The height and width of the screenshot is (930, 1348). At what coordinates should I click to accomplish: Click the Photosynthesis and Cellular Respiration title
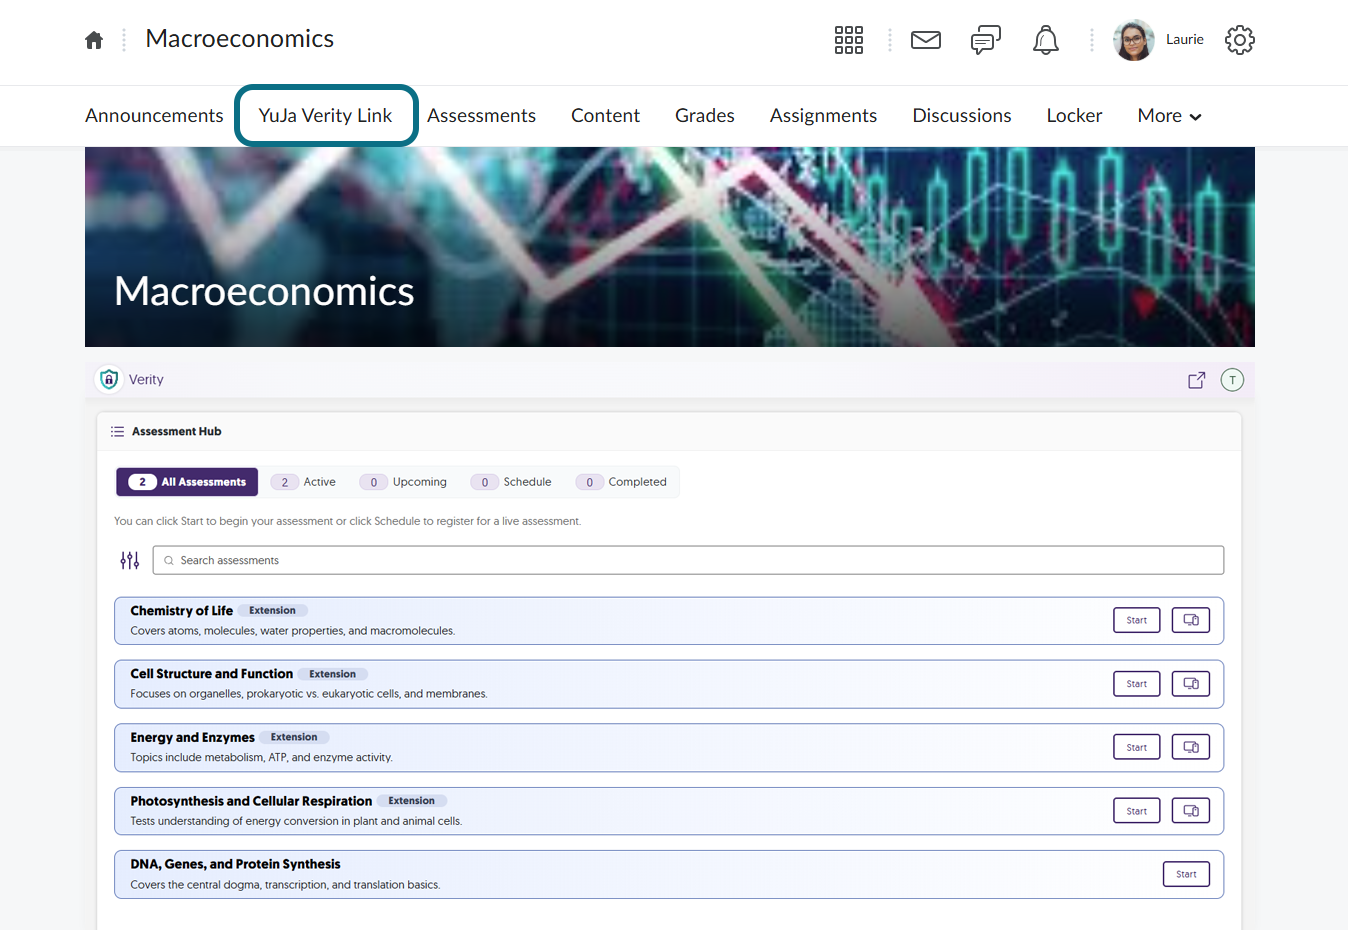pos(251,801)
